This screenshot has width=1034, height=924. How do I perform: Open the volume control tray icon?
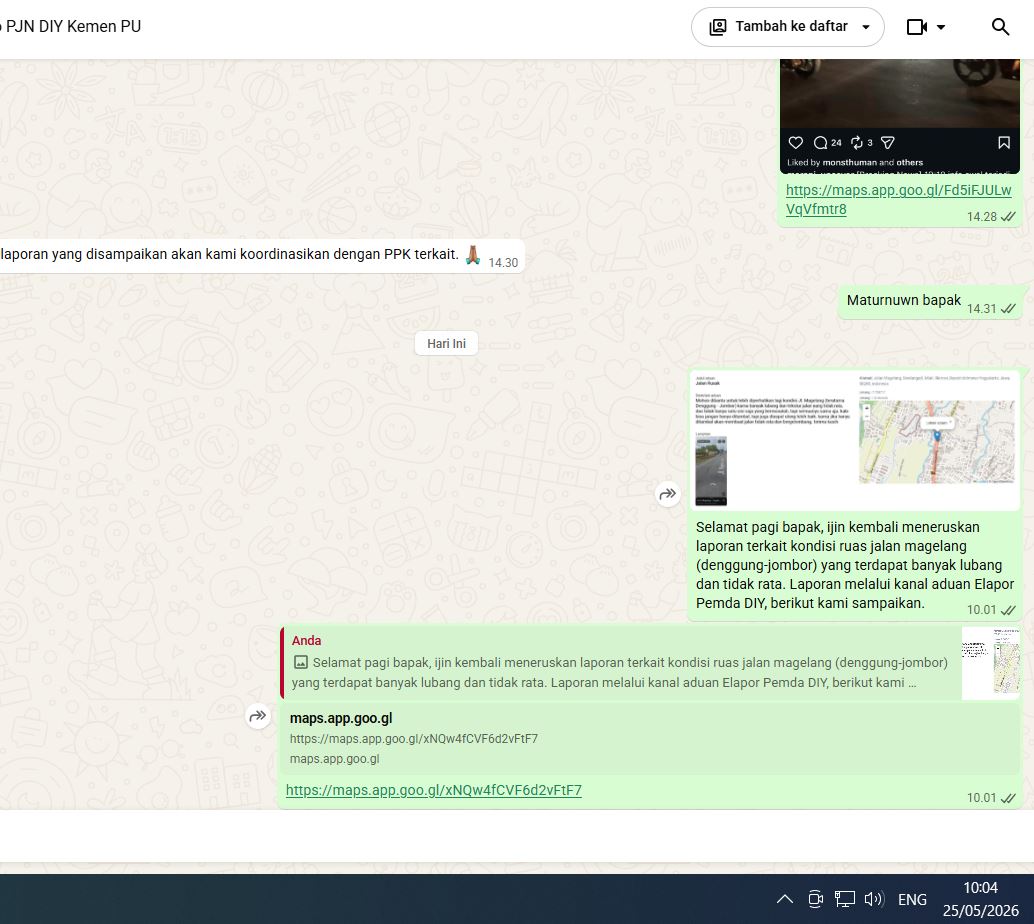coord(874,899)
